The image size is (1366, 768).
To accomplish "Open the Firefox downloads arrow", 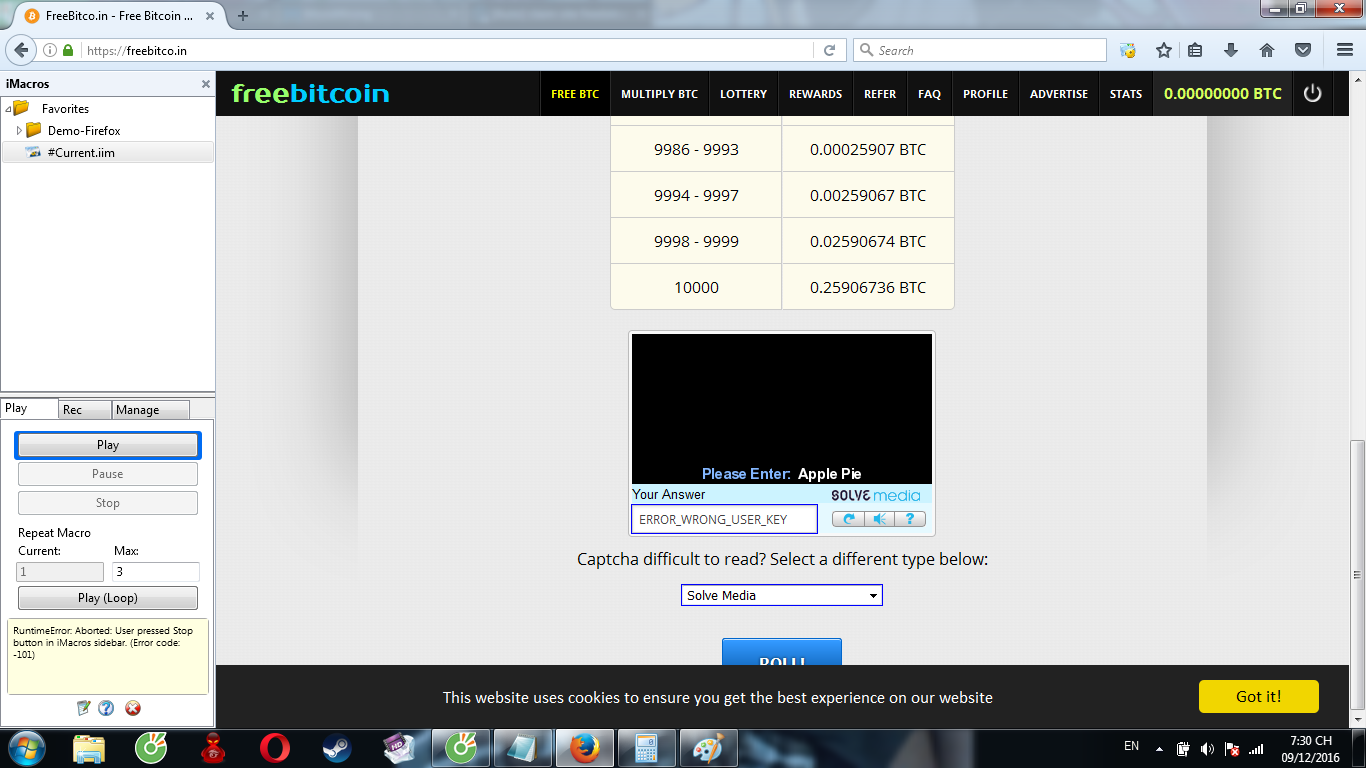I will tap(1231, 50).
